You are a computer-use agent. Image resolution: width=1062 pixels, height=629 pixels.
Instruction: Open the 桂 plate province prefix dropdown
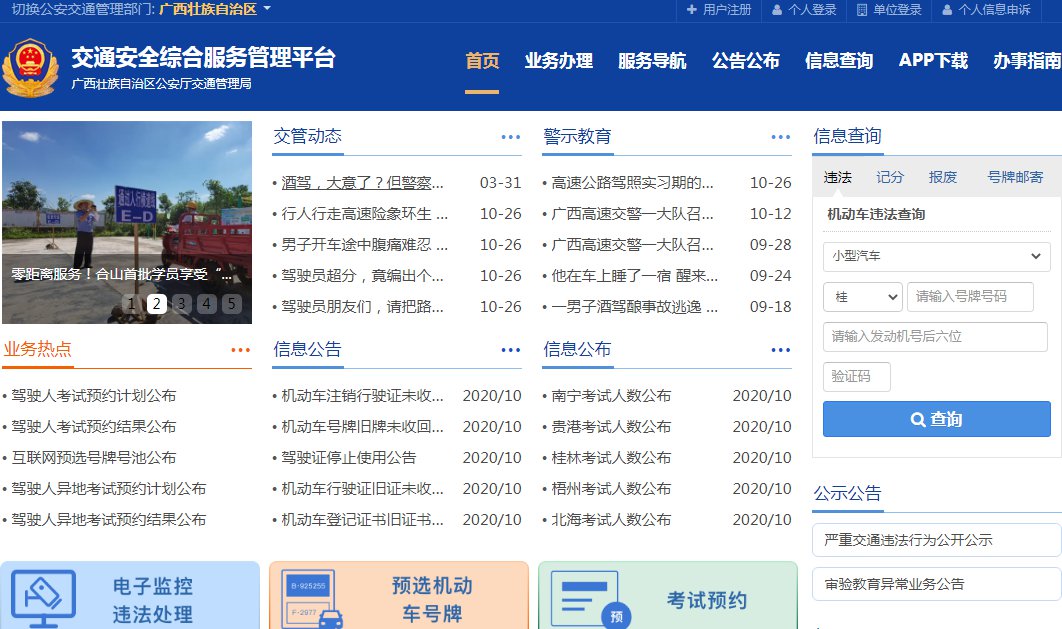pyautogui.click(x=862, y=297)
